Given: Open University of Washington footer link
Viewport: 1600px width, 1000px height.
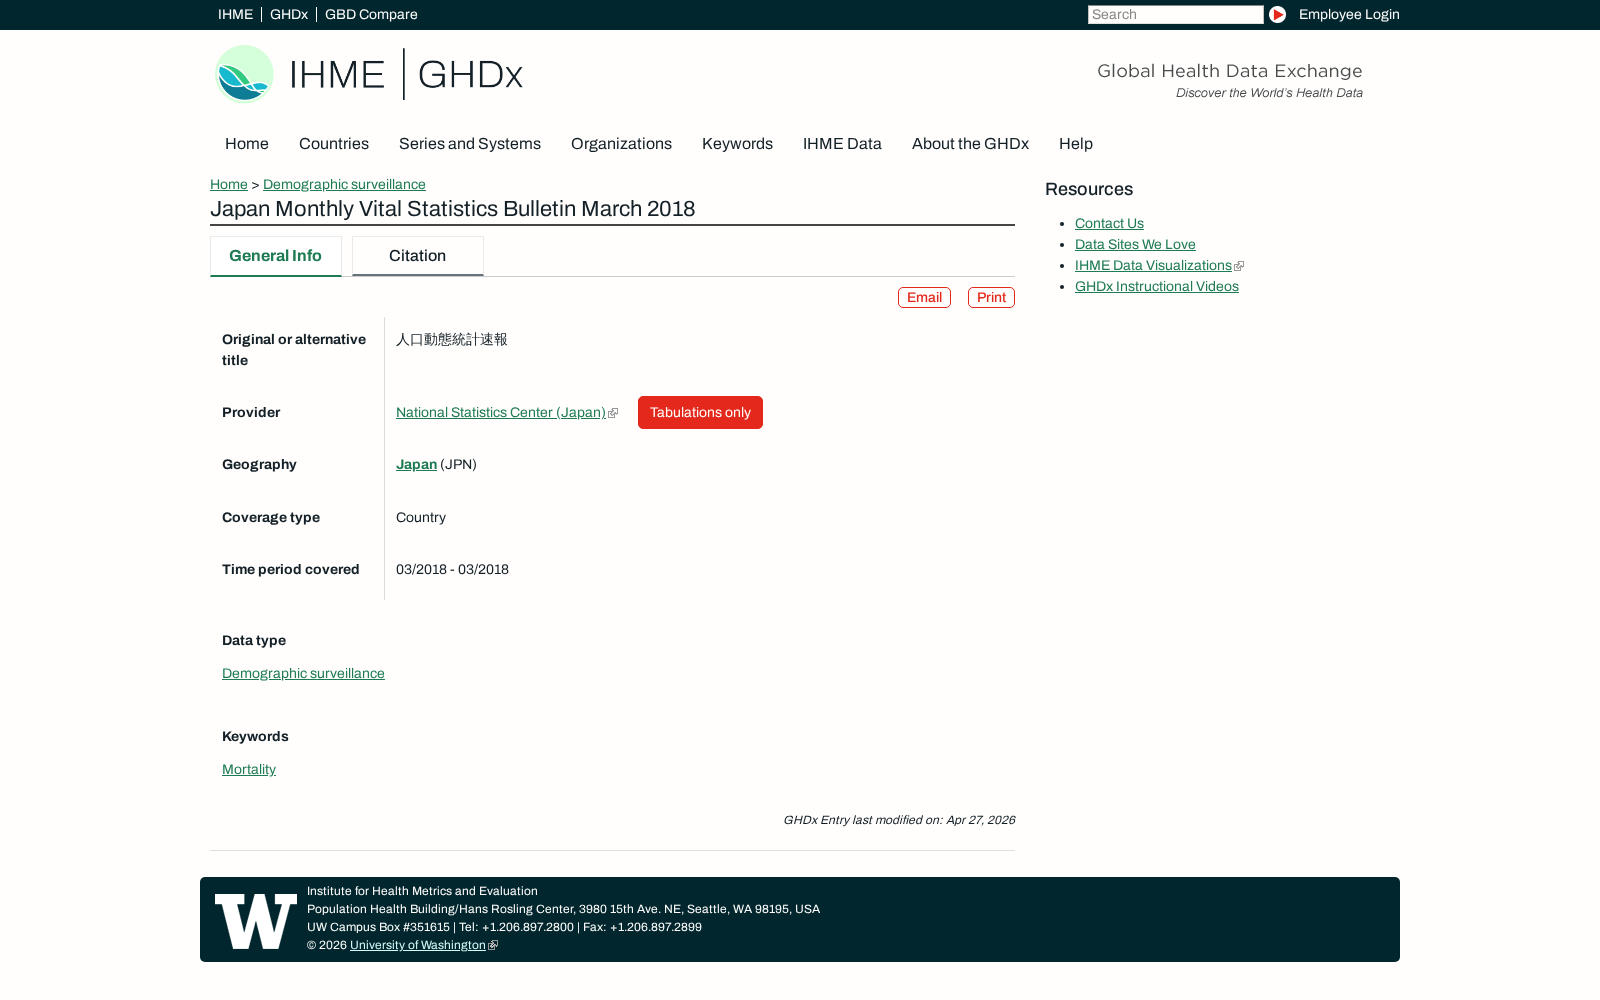Looking at the screenshot, I should [x=418, y=945].
